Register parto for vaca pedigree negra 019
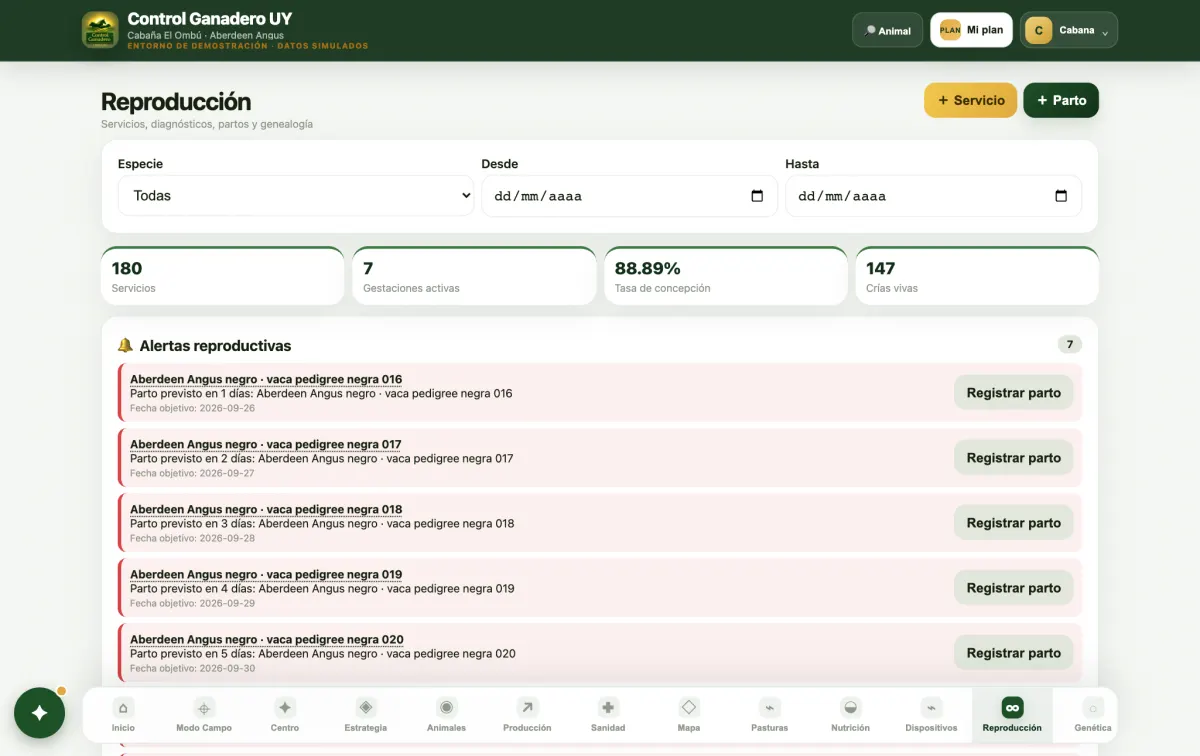Image resolution: width=1200 pixels, height=756 pixels. (1014, 588)
